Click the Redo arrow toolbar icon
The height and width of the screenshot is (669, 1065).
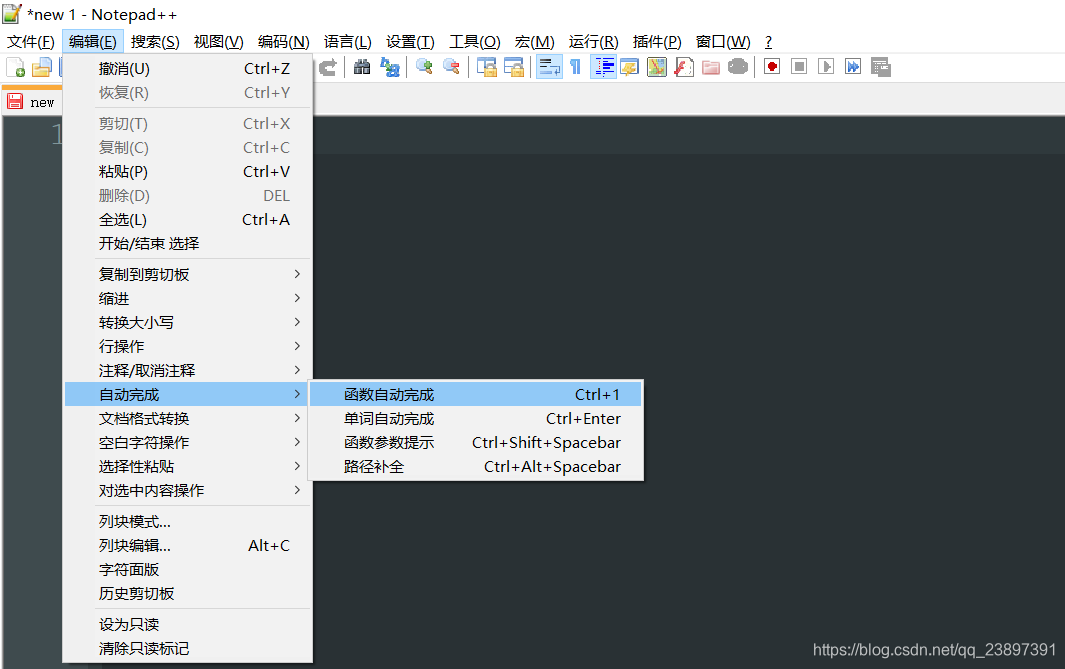pos(327,67)
